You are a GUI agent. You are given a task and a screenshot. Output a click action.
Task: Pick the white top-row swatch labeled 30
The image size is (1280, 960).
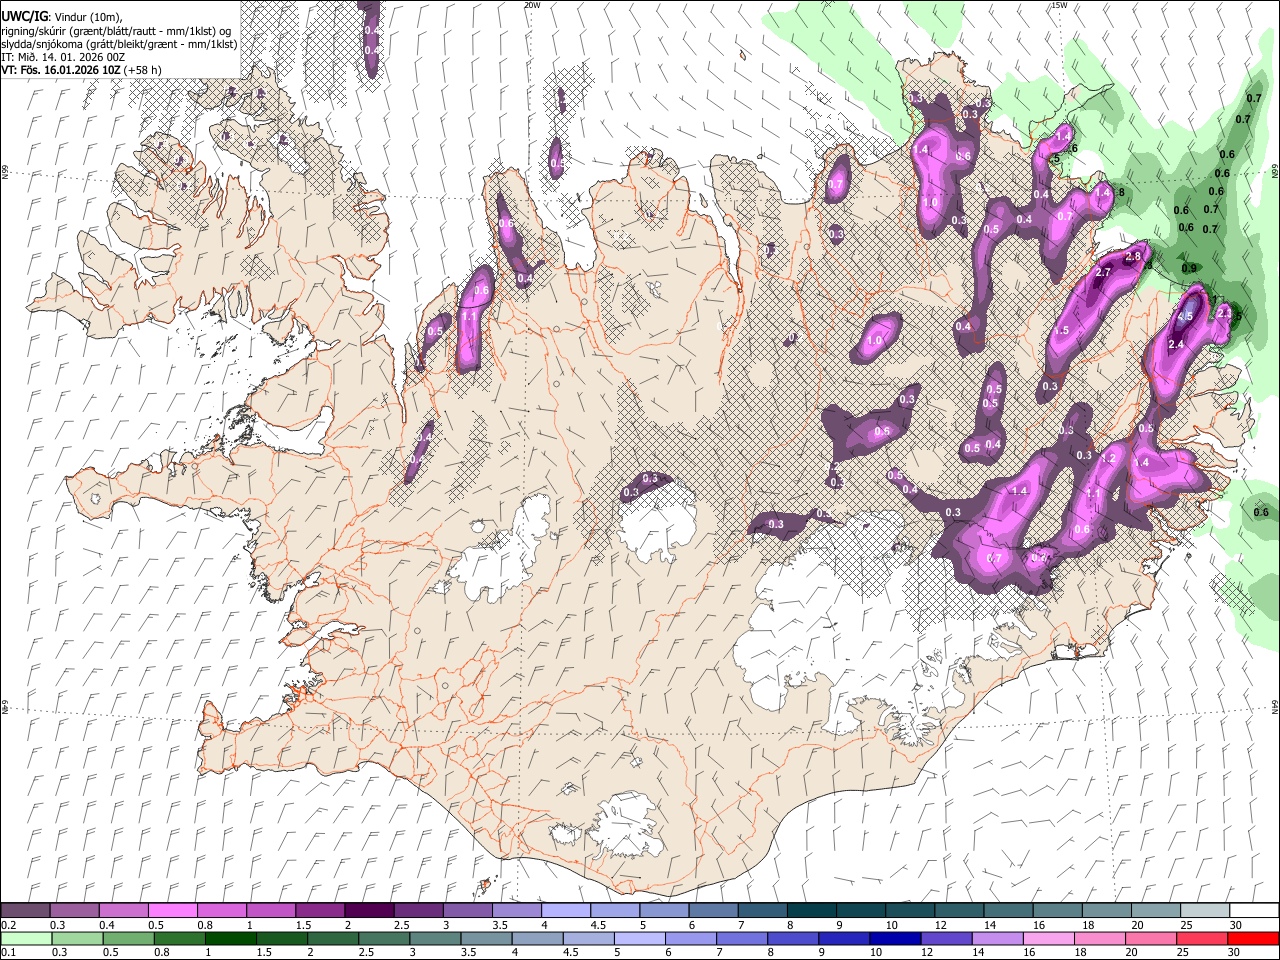tap(1253, 910)
